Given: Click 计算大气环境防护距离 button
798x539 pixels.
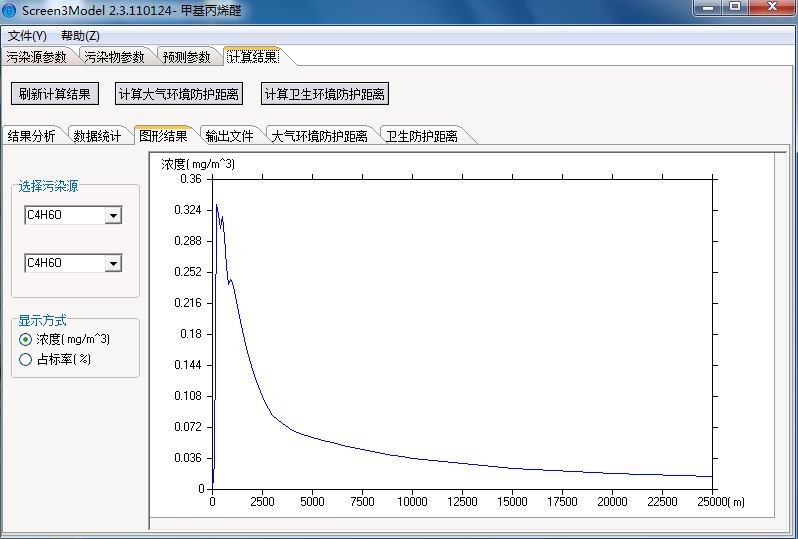Looking at the screenshot, I should [x=179, y=94].
